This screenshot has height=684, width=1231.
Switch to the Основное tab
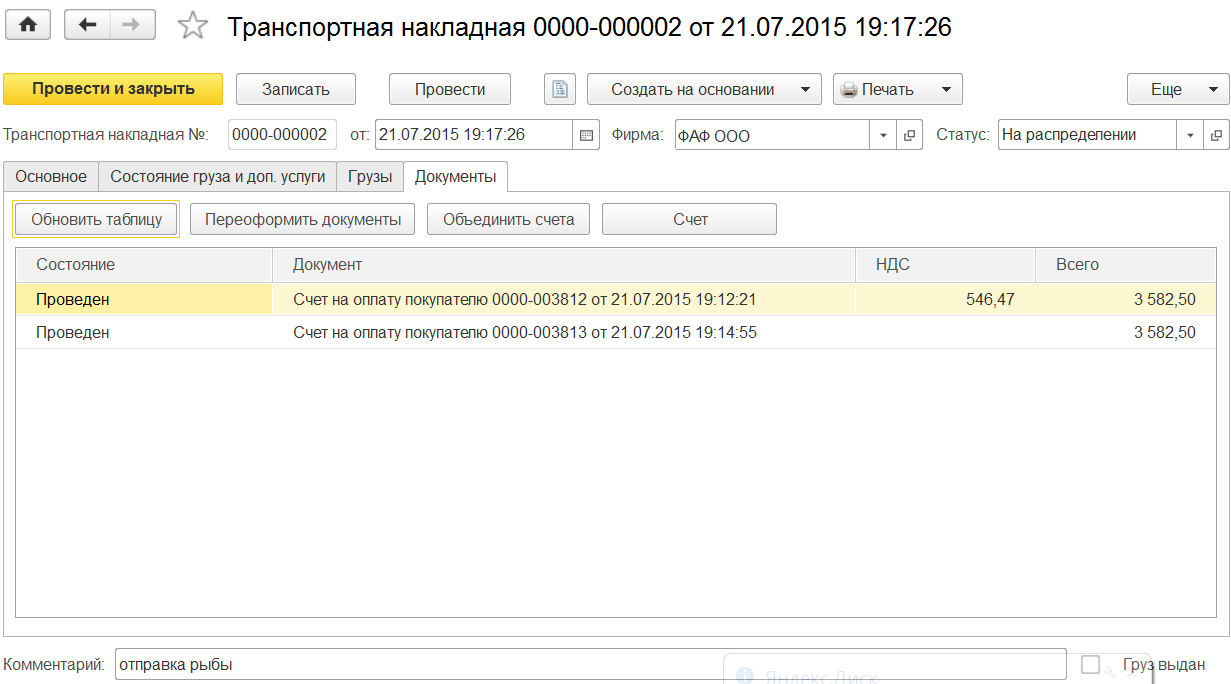click(x=51, y=176)
